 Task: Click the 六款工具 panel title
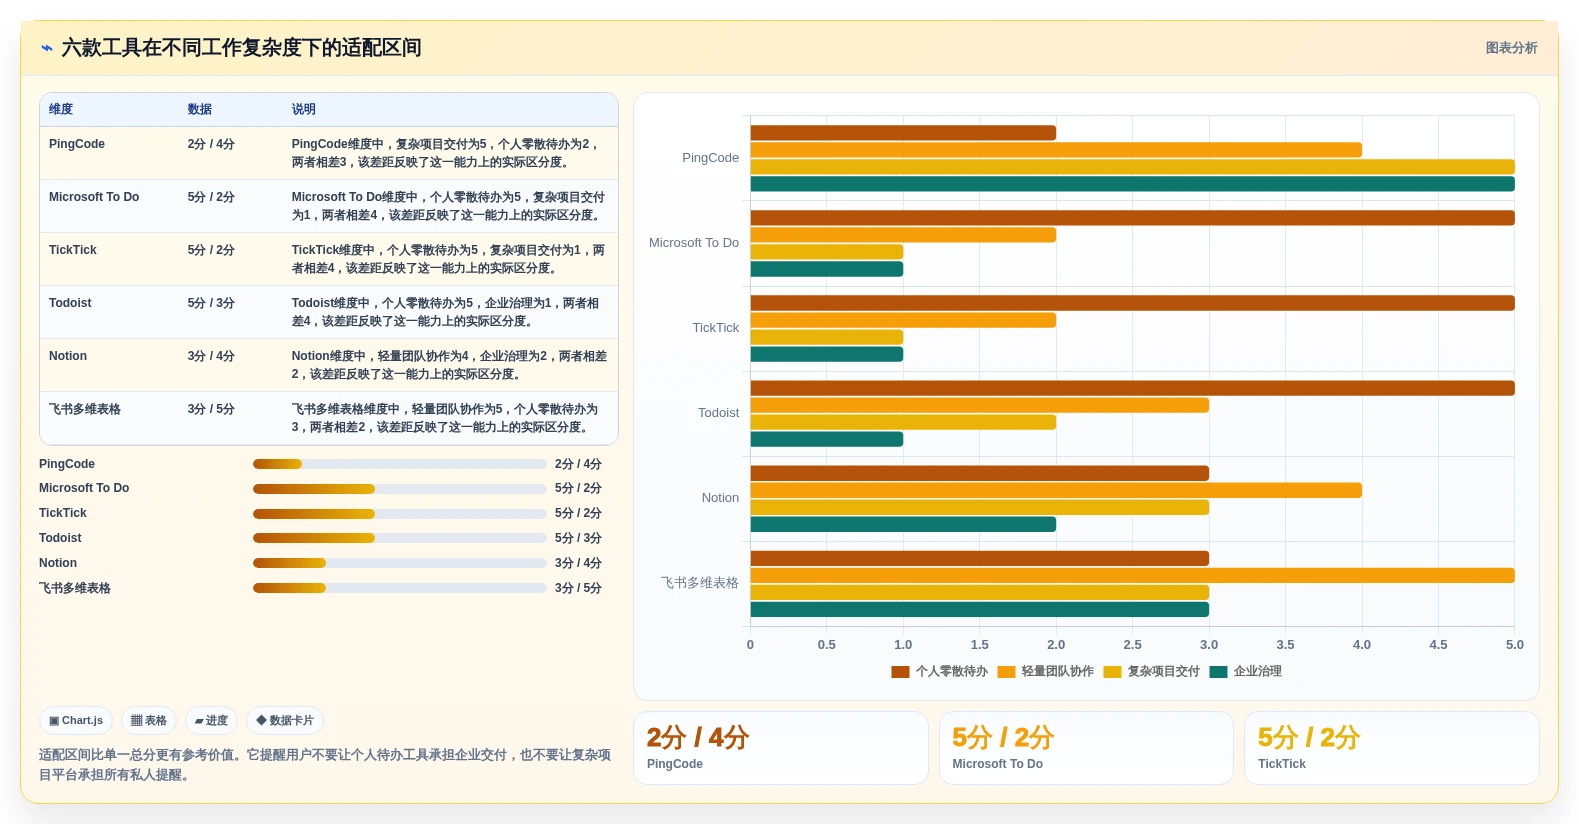pyautogui.click(x=241, y=48)
